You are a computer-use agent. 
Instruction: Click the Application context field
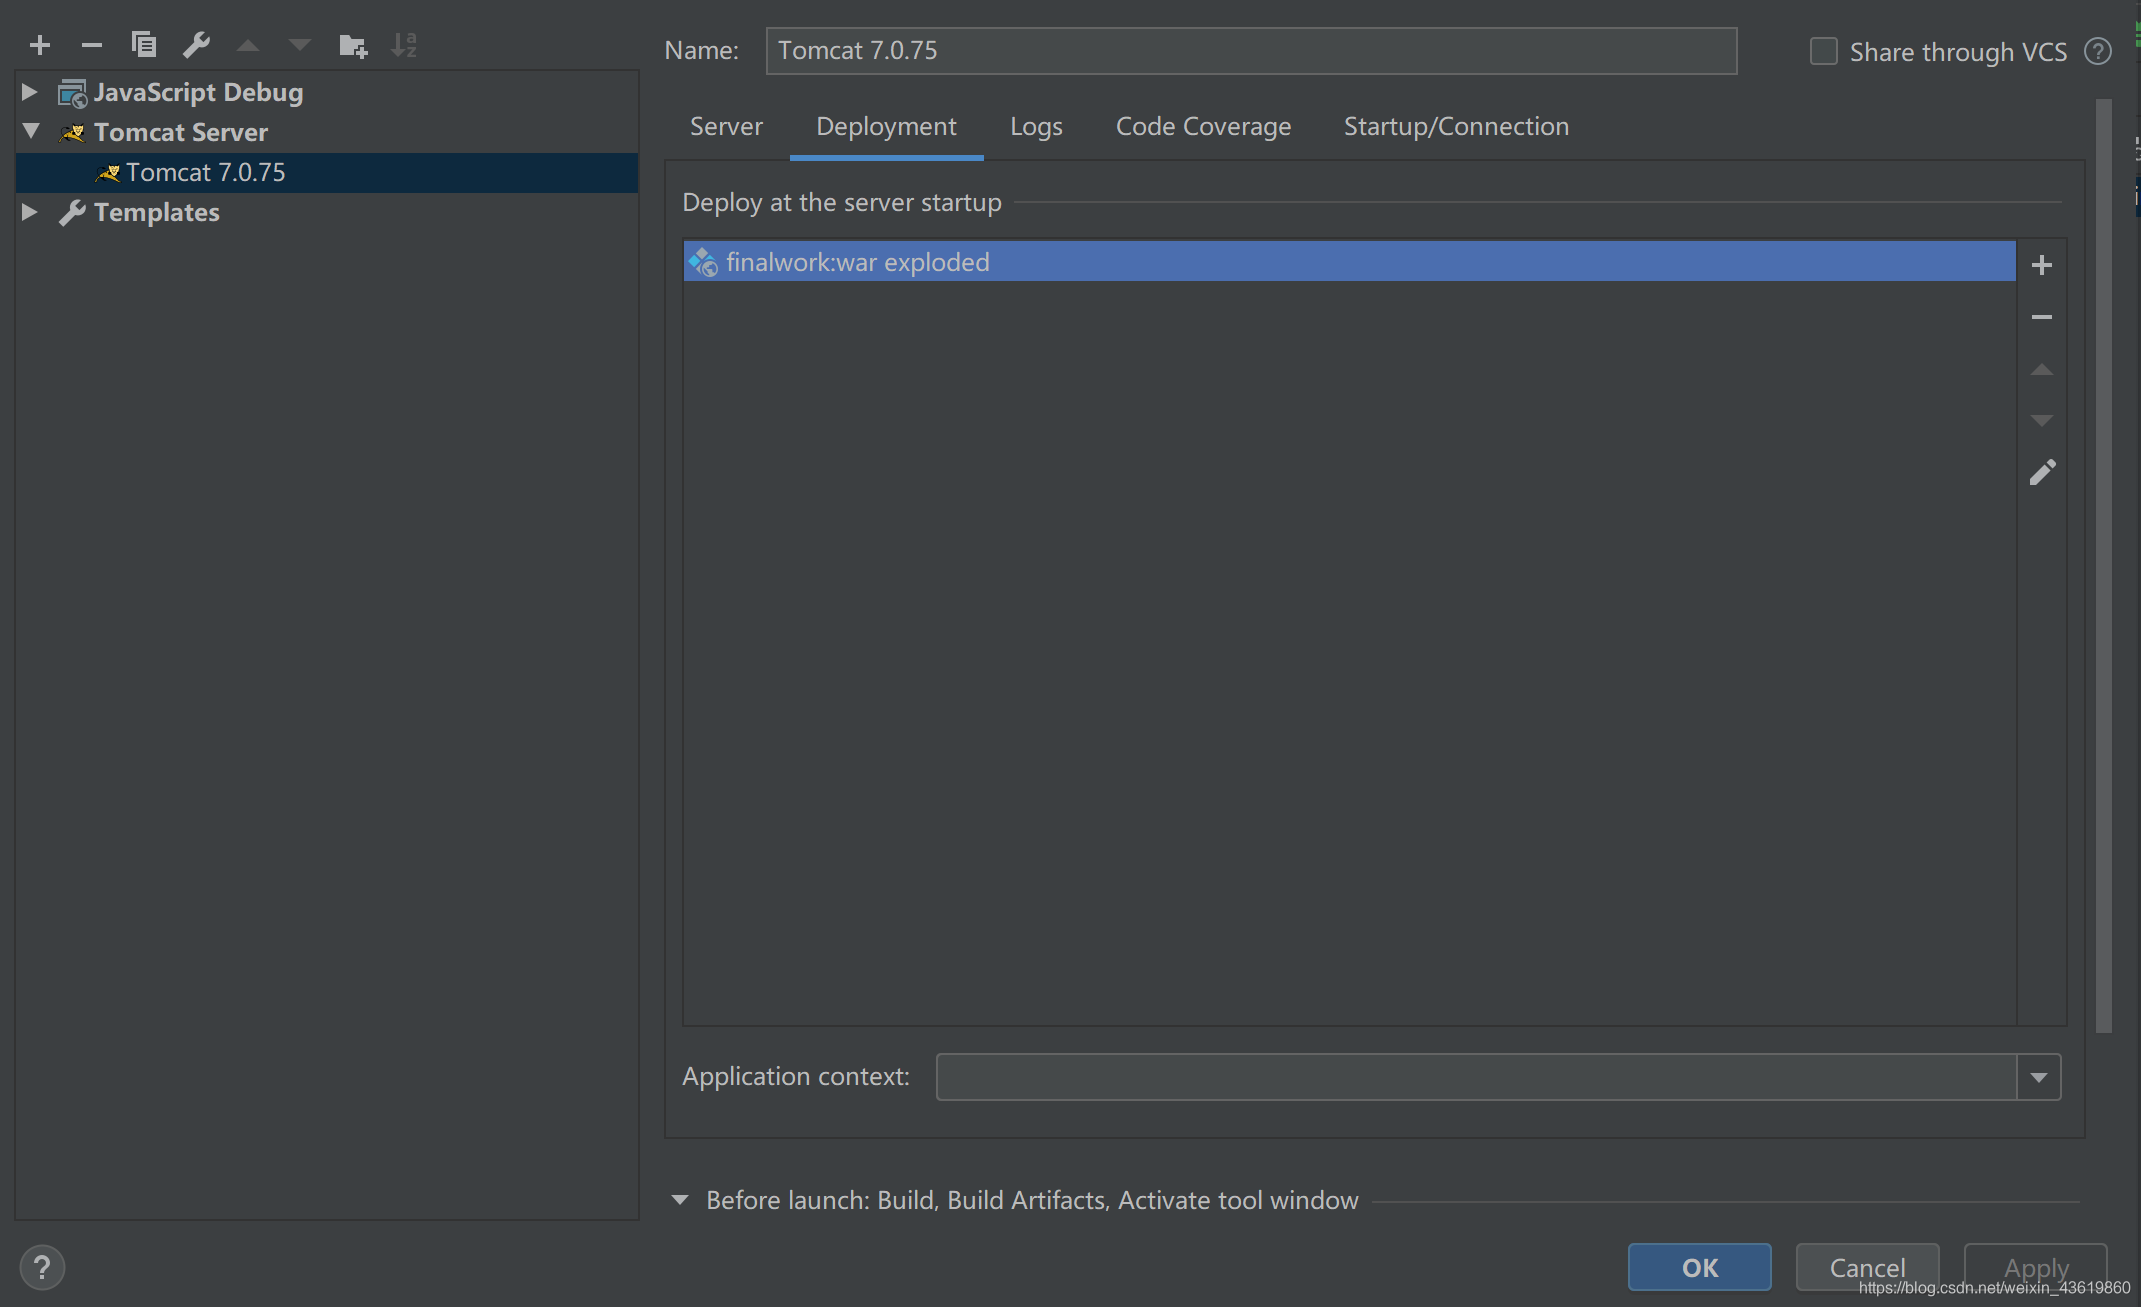click(1476, 1077)
